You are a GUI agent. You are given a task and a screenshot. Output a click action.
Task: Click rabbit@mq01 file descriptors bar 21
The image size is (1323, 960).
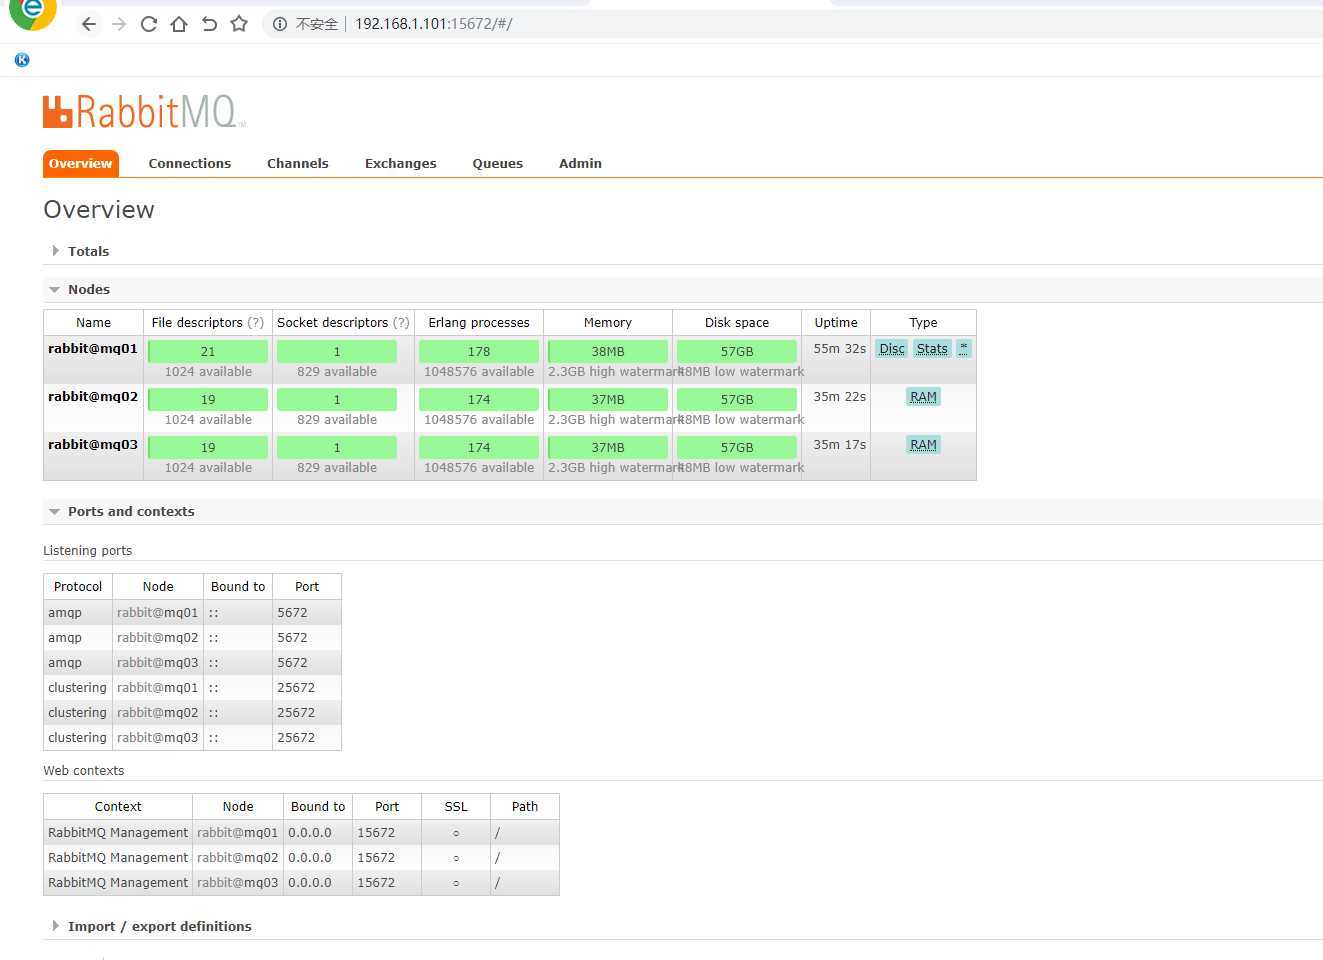pos(208,351)
